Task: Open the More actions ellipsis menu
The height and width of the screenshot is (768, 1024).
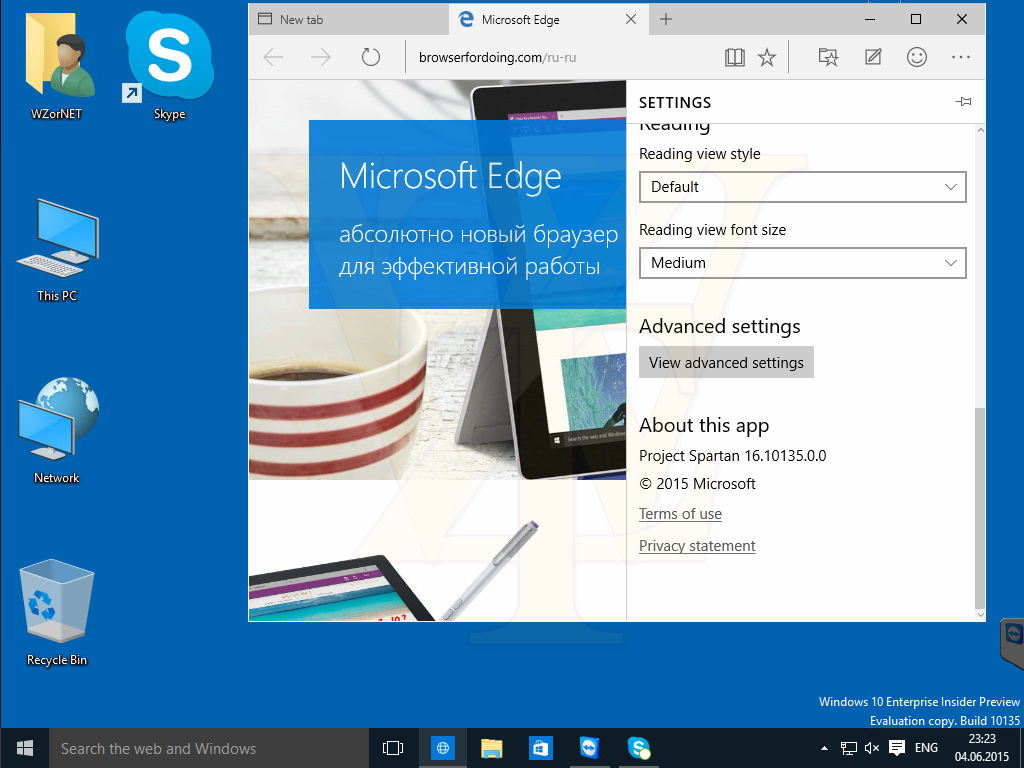Action: point(961,57)
